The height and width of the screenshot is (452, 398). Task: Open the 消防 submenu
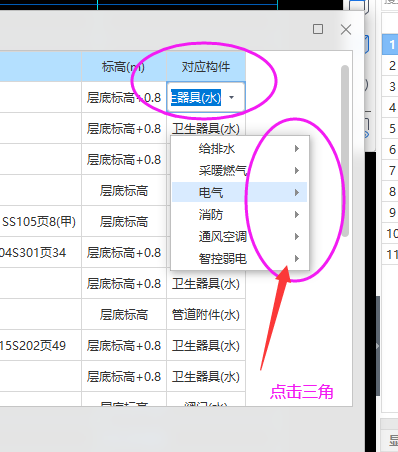coord(239,214)
